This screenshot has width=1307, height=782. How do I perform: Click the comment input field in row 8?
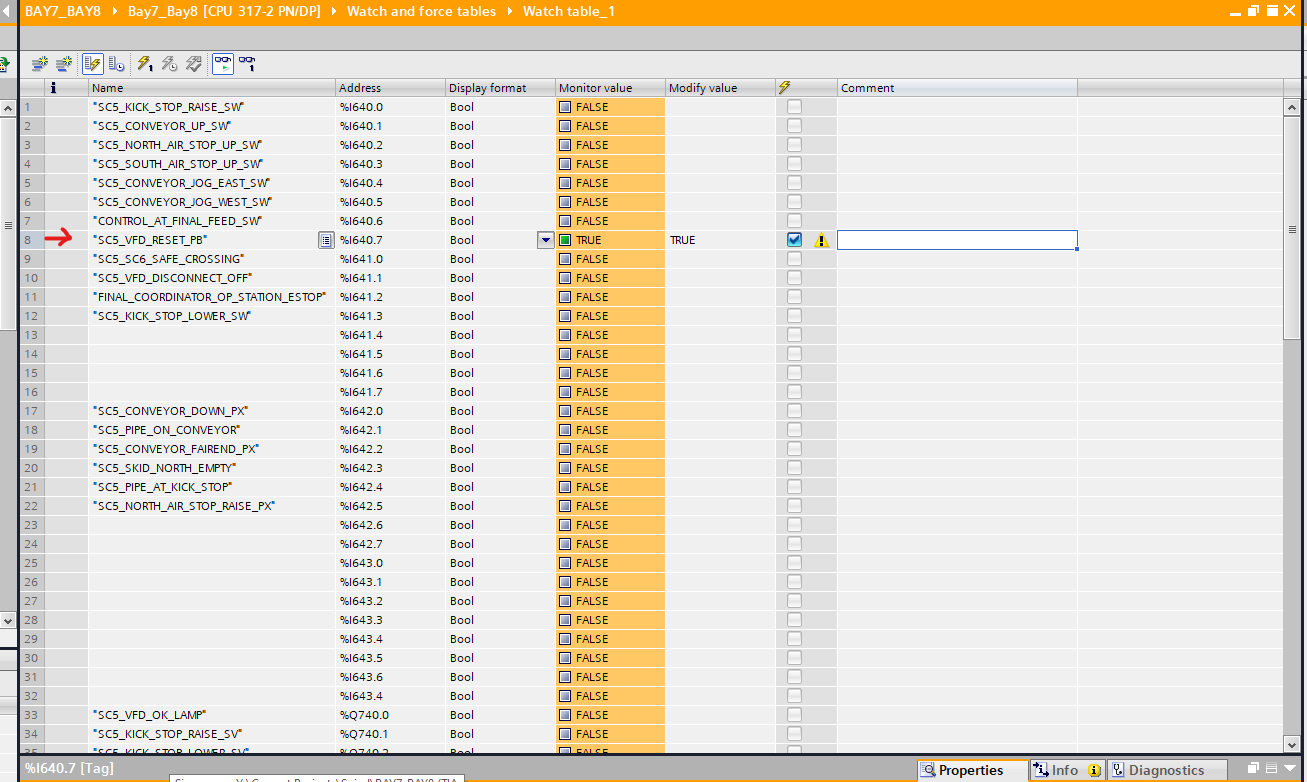(956, 240)
